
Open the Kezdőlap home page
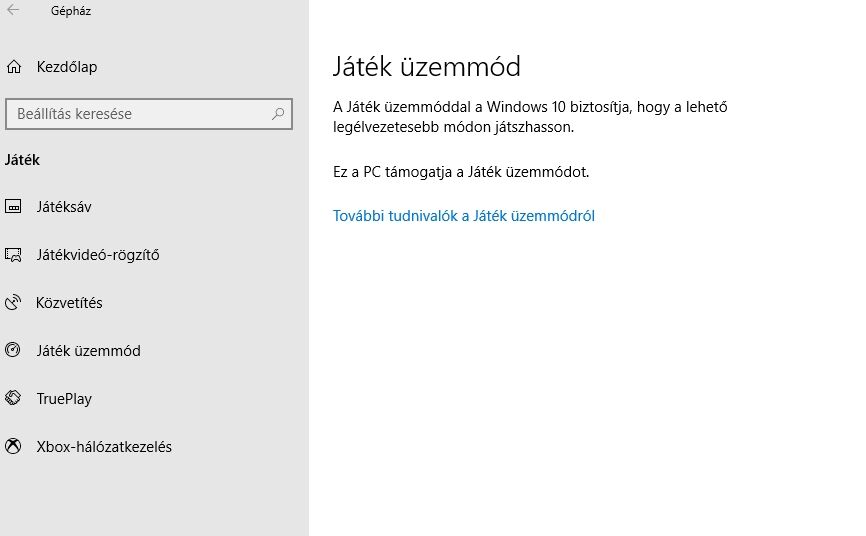click(66, 67)
